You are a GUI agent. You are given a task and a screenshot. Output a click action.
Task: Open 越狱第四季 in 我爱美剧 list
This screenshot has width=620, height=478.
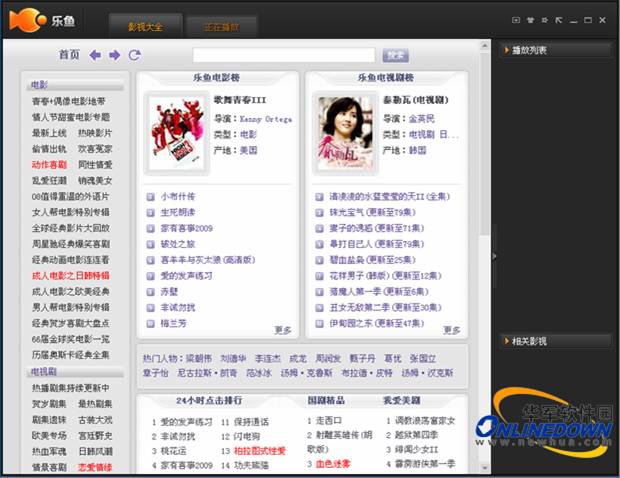416,435
